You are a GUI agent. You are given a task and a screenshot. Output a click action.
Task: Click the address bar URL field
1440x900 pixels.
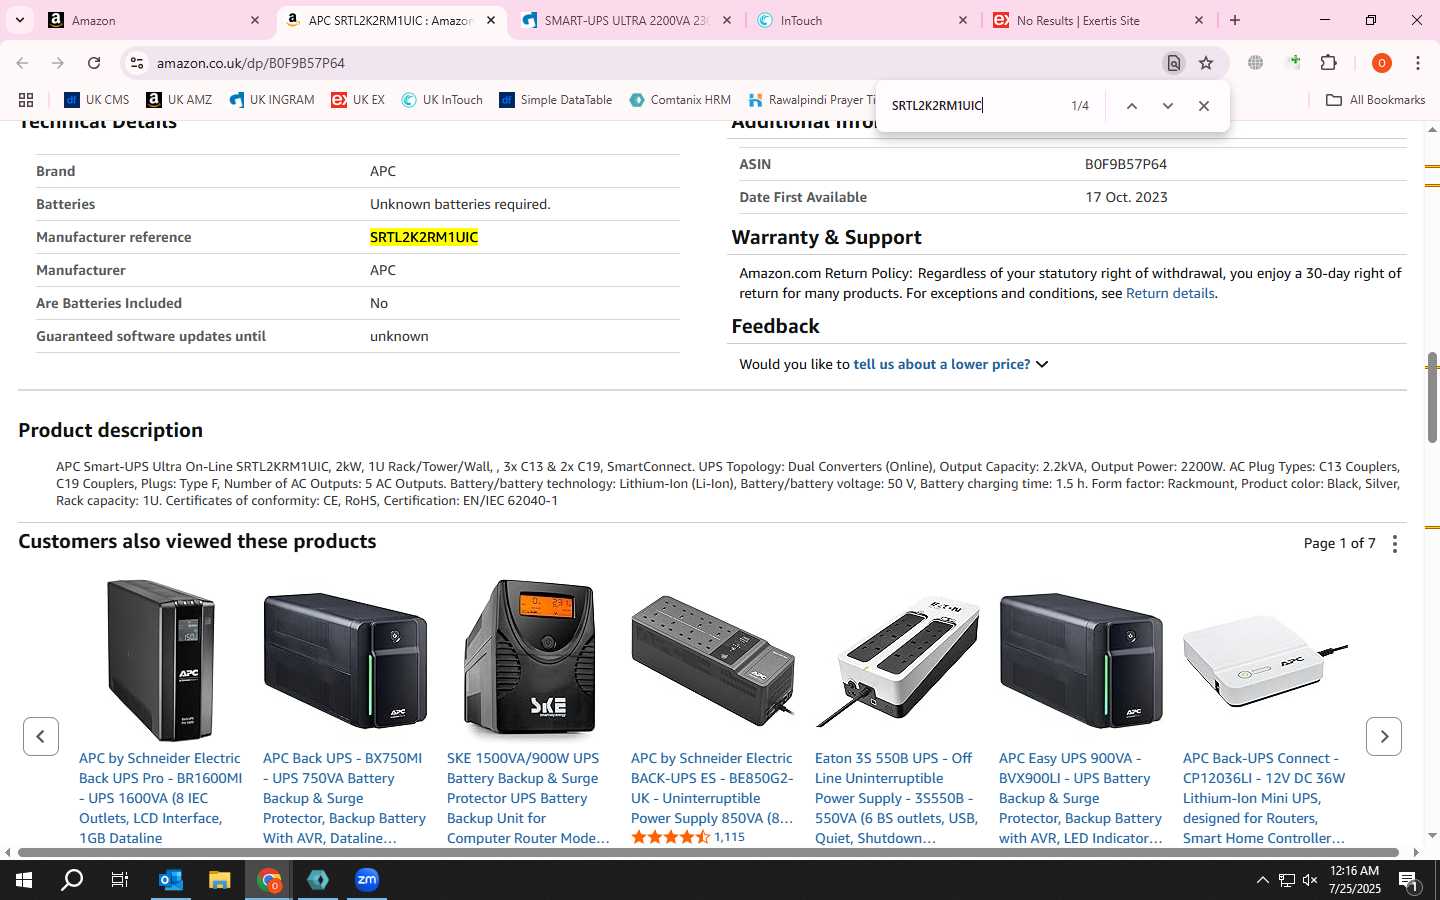[650, 63]
